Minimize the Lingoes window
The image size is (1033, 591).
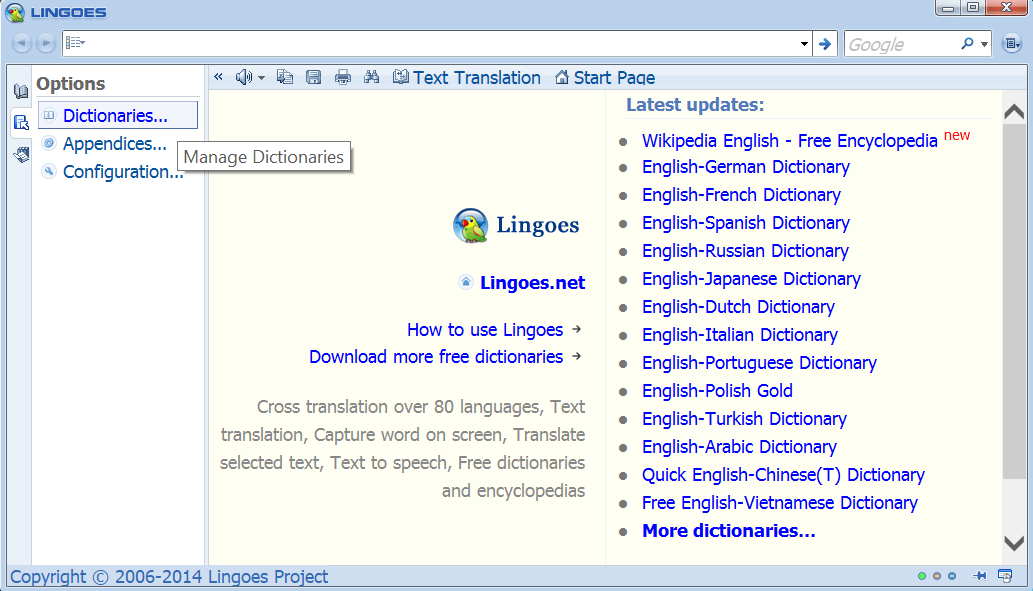948,7
